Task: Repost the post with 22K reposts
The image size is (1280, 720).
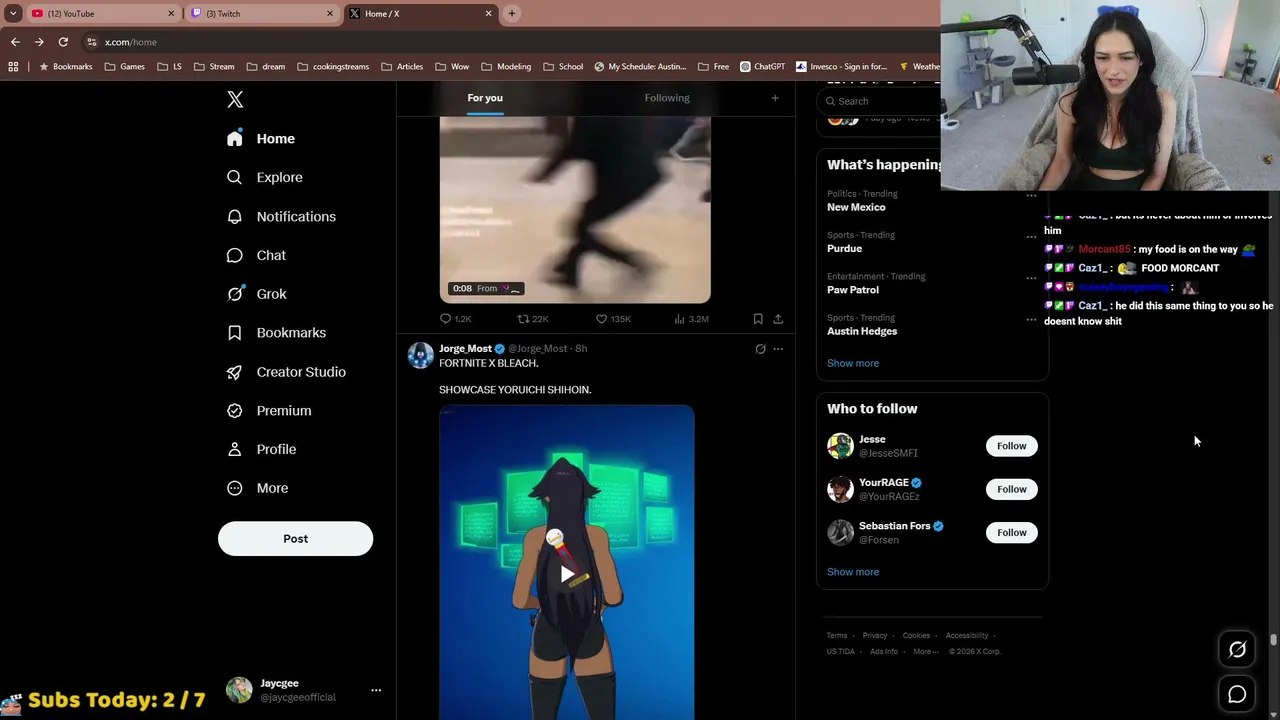Action: pos(532,319)
